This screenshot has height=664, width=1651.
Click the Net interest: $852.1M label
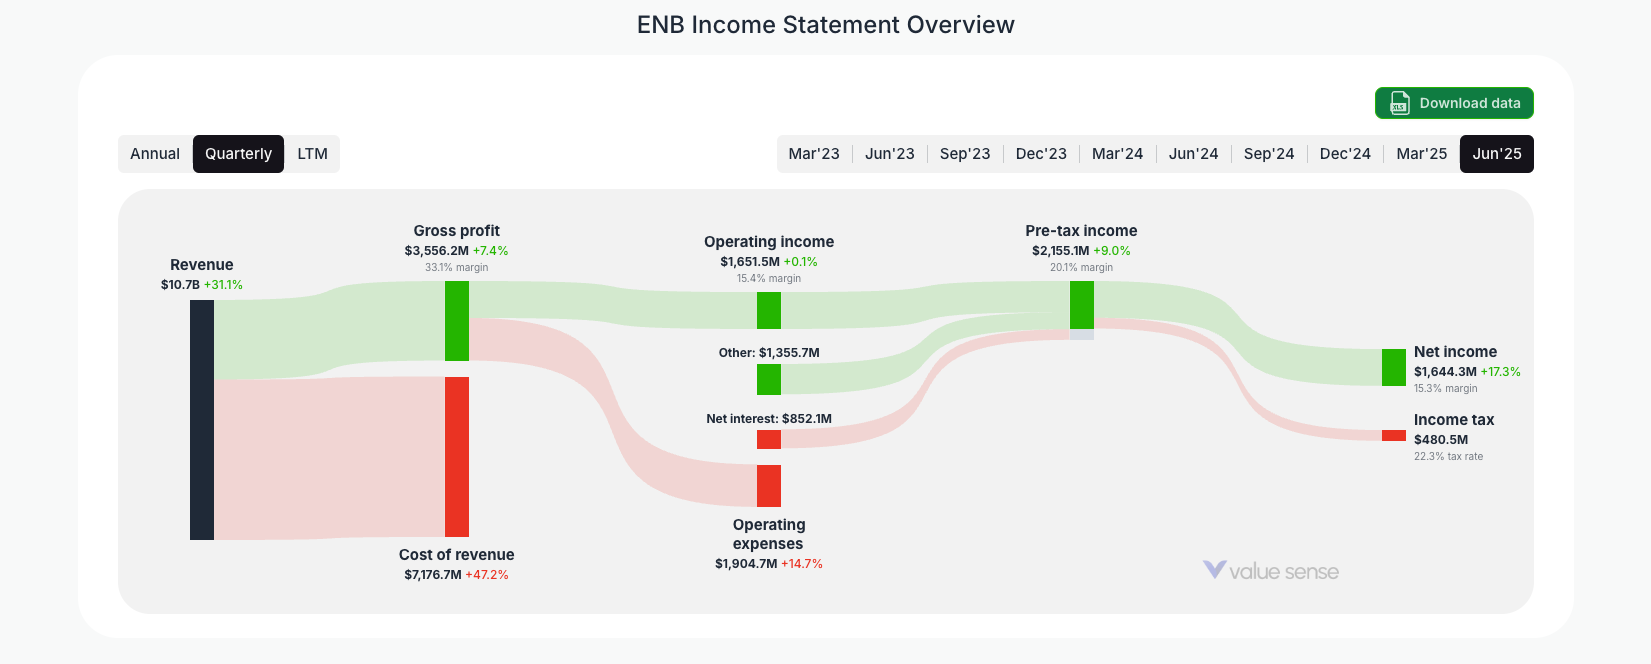point(769,419)
